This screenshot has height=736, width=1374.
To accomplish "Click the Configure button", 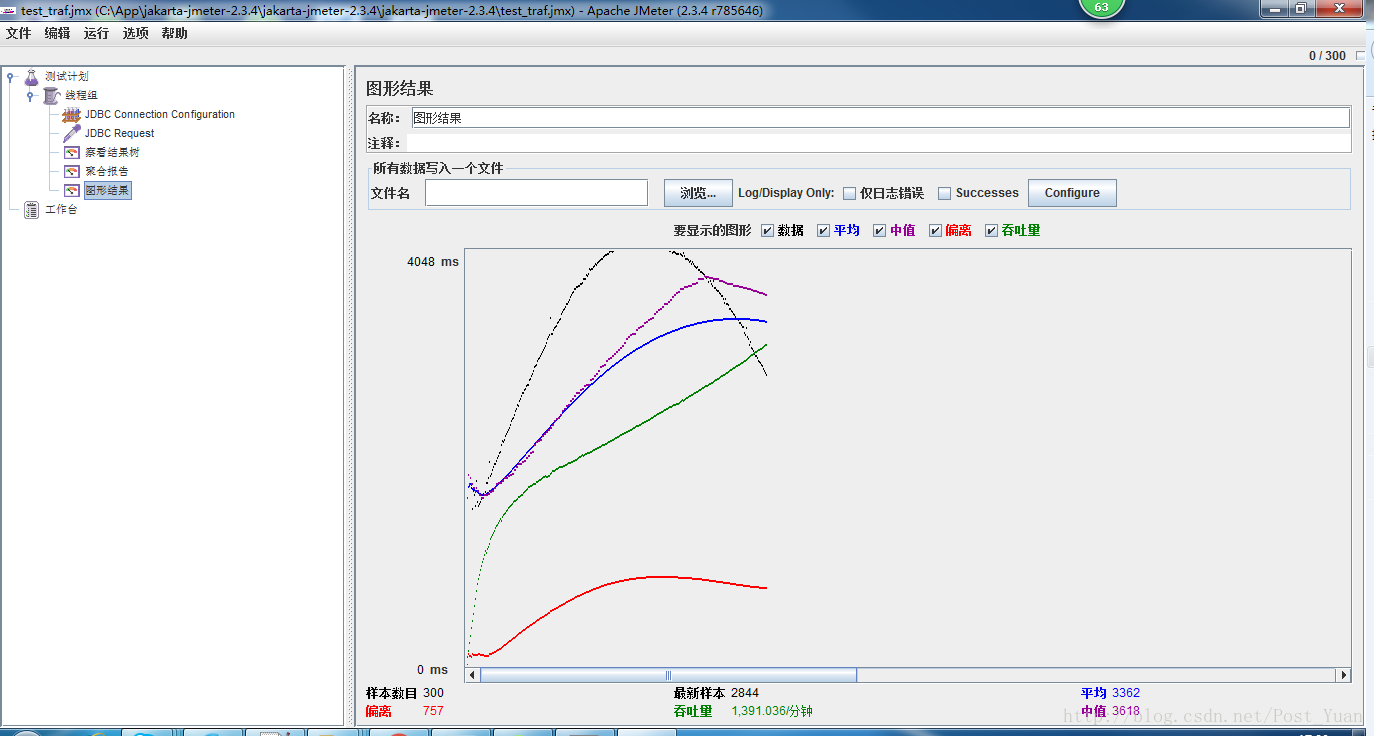I will pos(1072,193).
